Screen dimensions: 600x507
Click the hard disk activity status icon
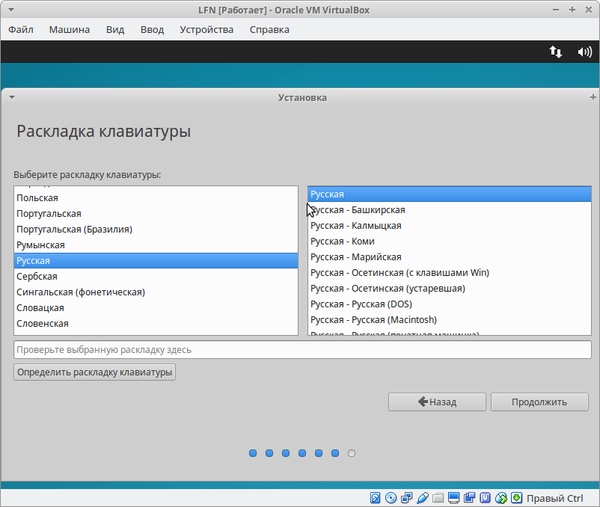[376, 497]
